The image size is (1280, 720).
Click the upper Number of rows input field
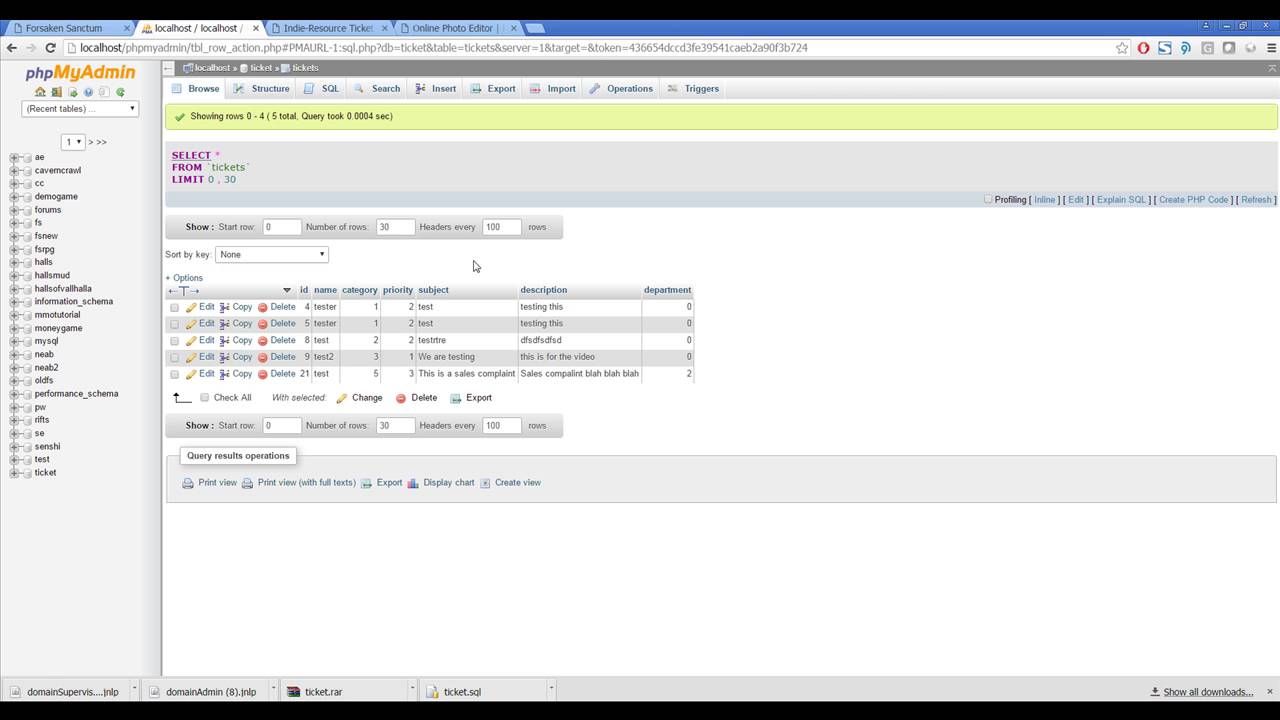pyautogui.click(x=395, y=227)
